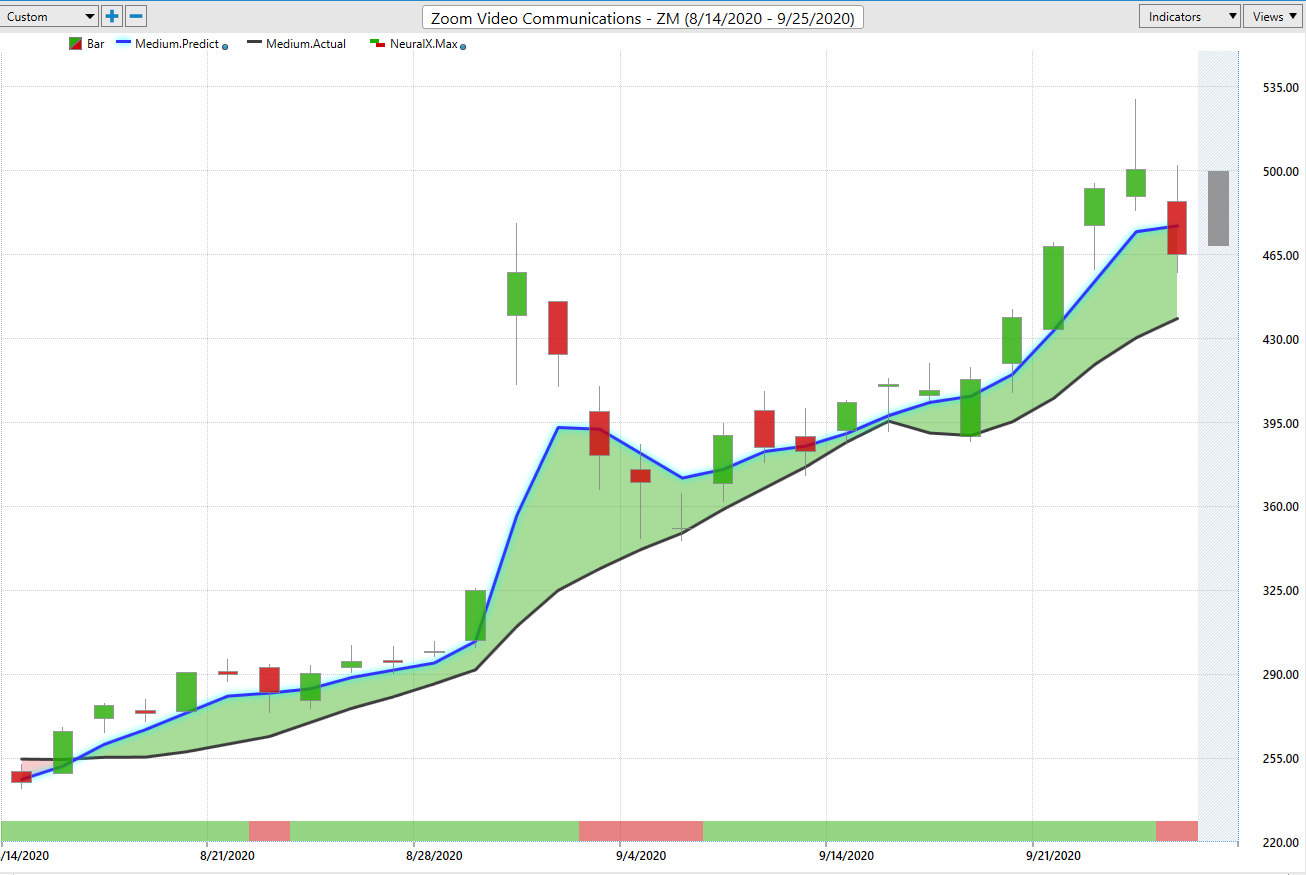This screenshot has width=1306, height=875.
Task: Click the 500.00 price axis label
Action: point(1280,172)
